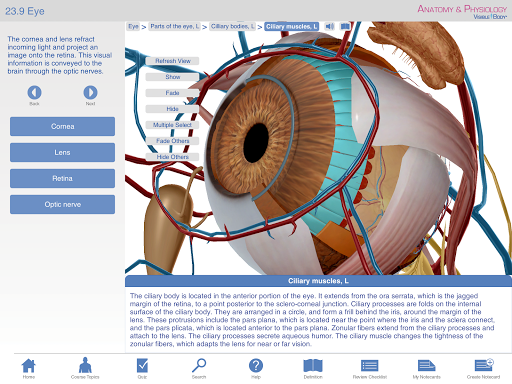Click the book icon beside speaker
Viewport: 512px width, 384px height.
345,26
